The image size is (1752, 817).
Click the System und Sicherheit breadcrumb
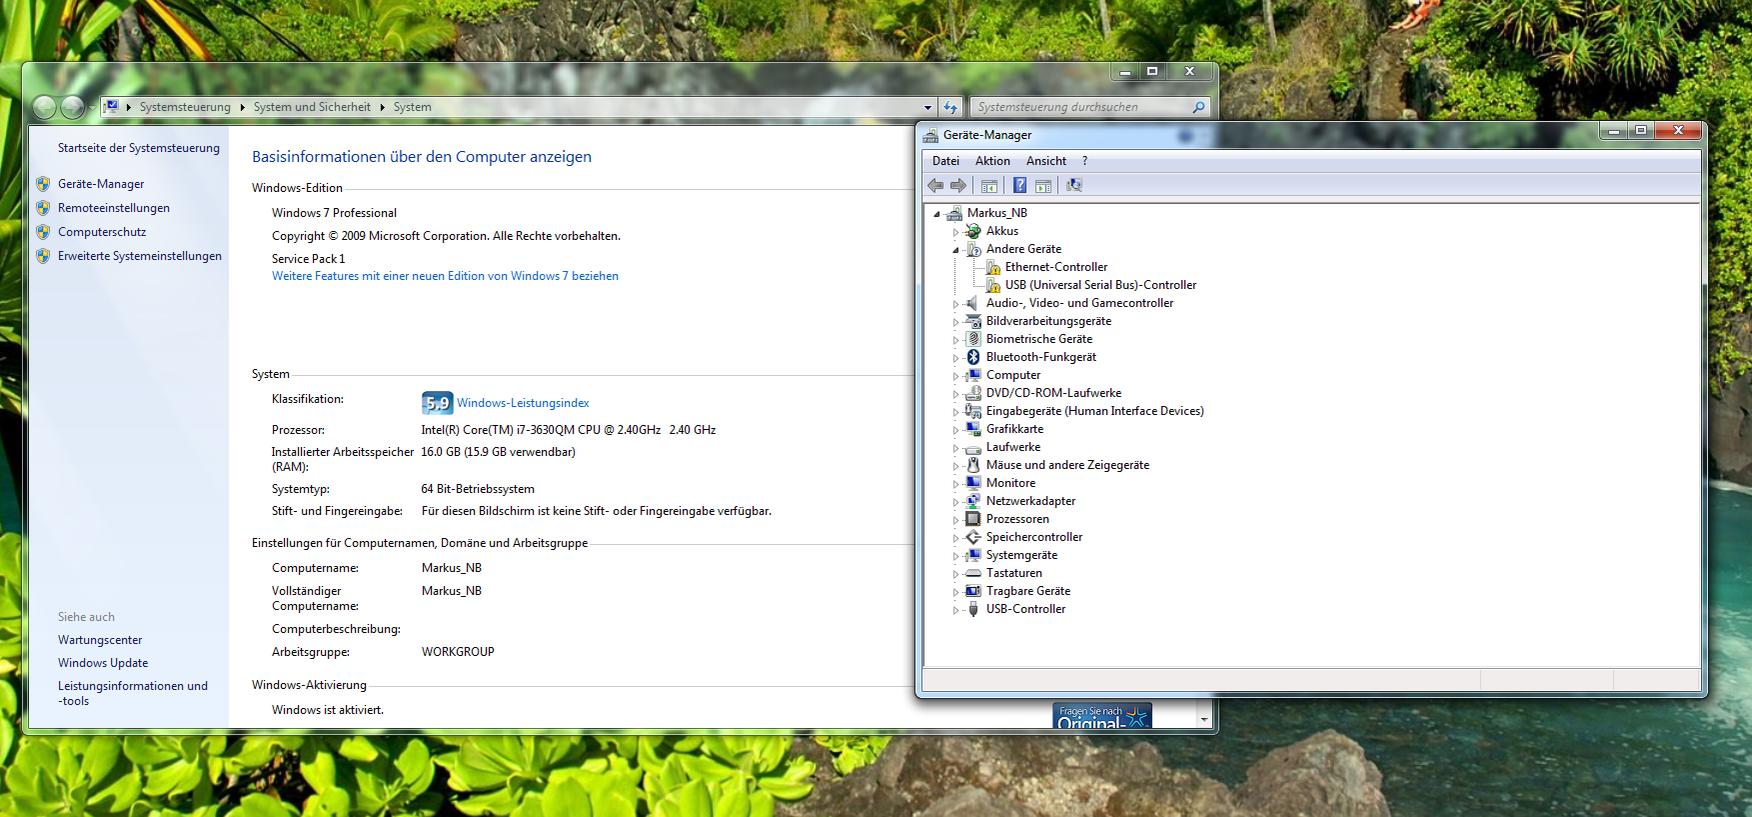pyautogui.click(x=312, y=107)
